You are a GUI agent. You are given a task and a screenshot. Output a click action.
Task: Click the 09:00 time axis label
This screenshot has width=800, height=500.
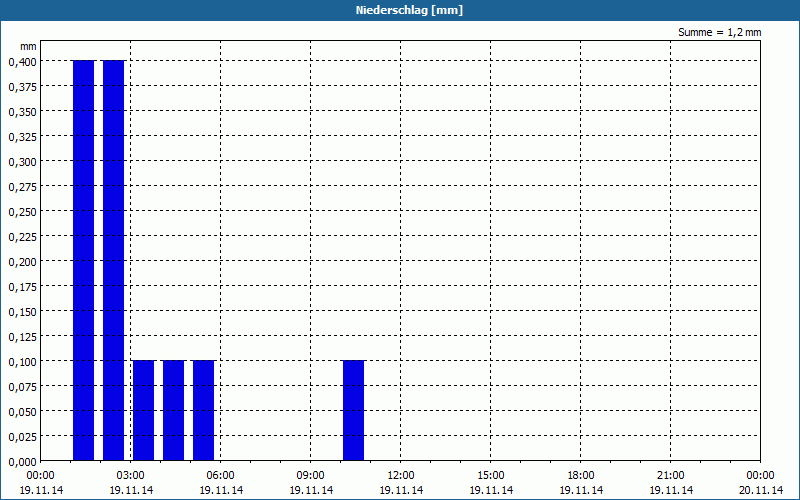[311, 476]
